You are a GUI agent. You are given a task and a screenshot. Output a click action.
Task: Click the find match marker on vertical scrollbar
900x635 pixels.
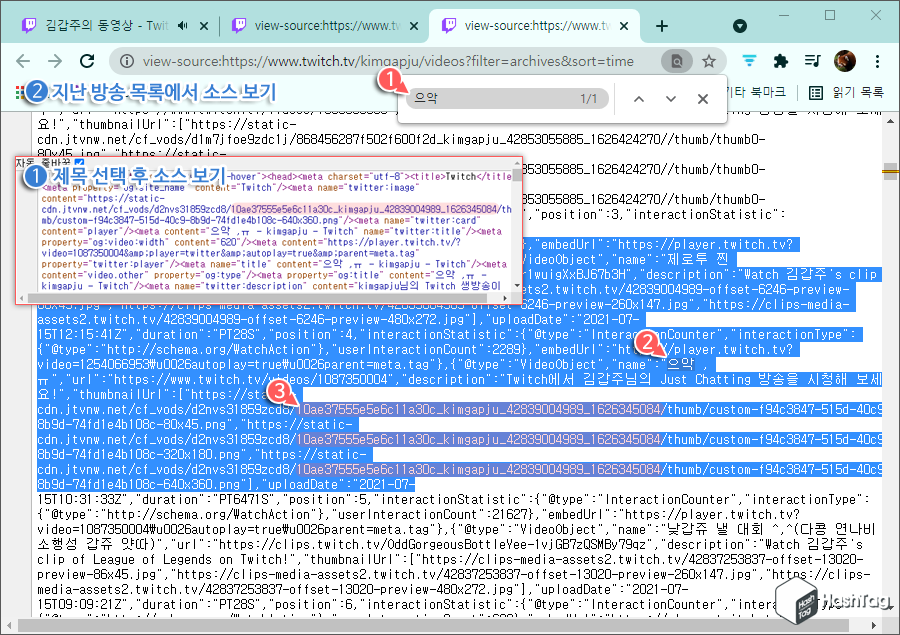pos(890,170)
